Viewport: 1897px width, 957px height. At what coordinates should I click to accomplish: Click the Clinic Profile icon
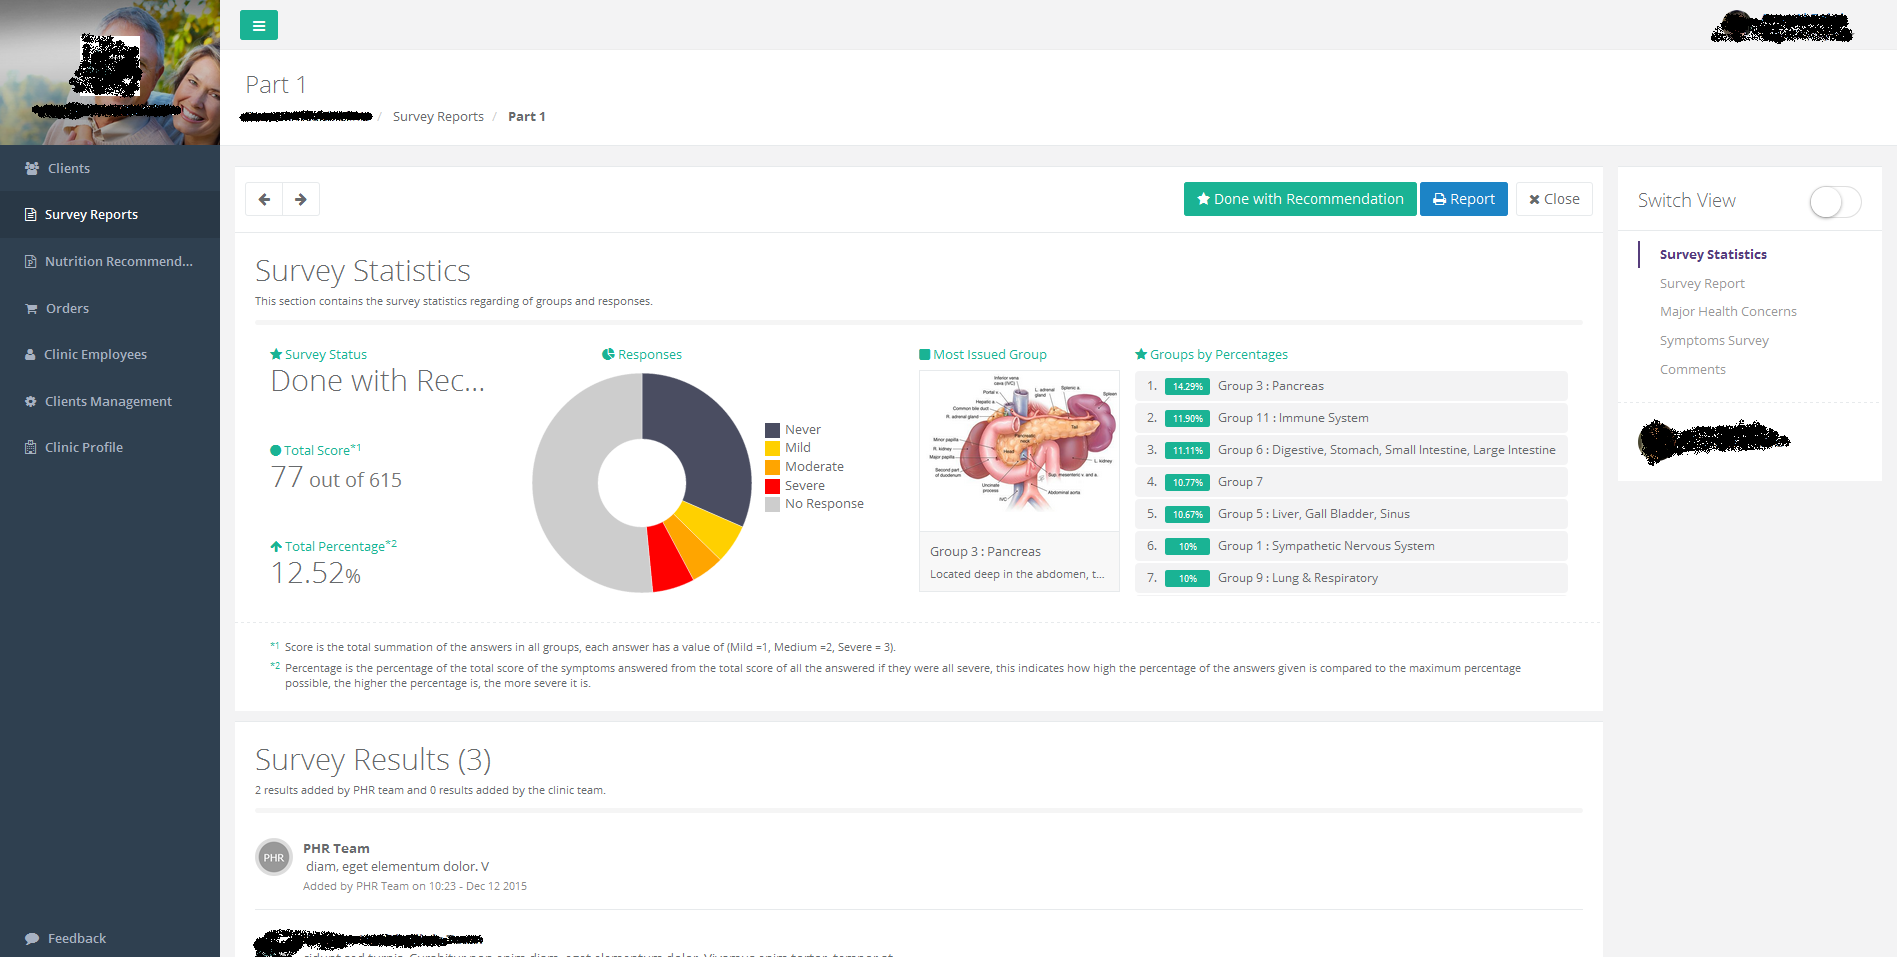[x=31, y=448]
